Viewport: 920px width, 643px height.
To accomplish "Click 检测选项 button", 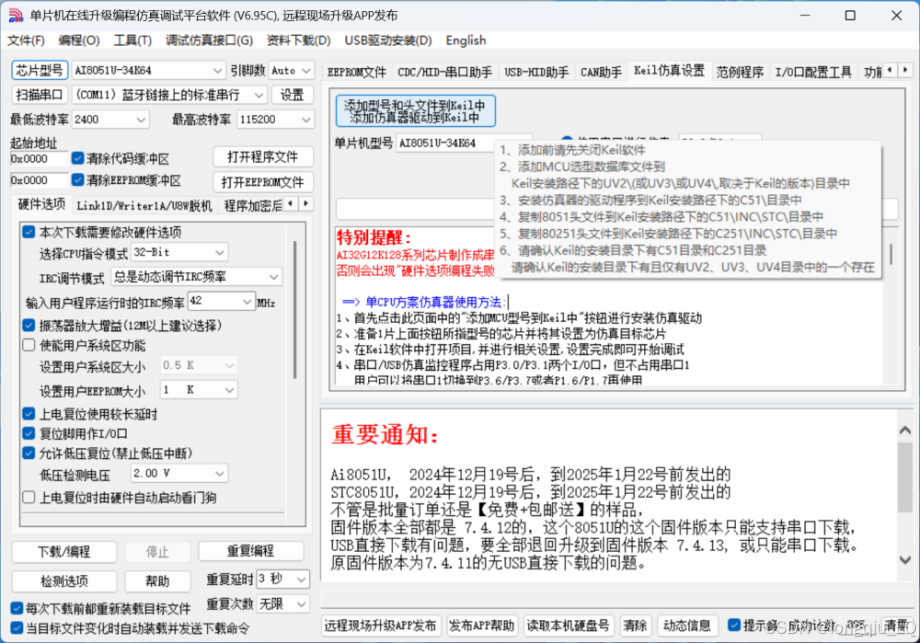I will (x=64, y=581).
